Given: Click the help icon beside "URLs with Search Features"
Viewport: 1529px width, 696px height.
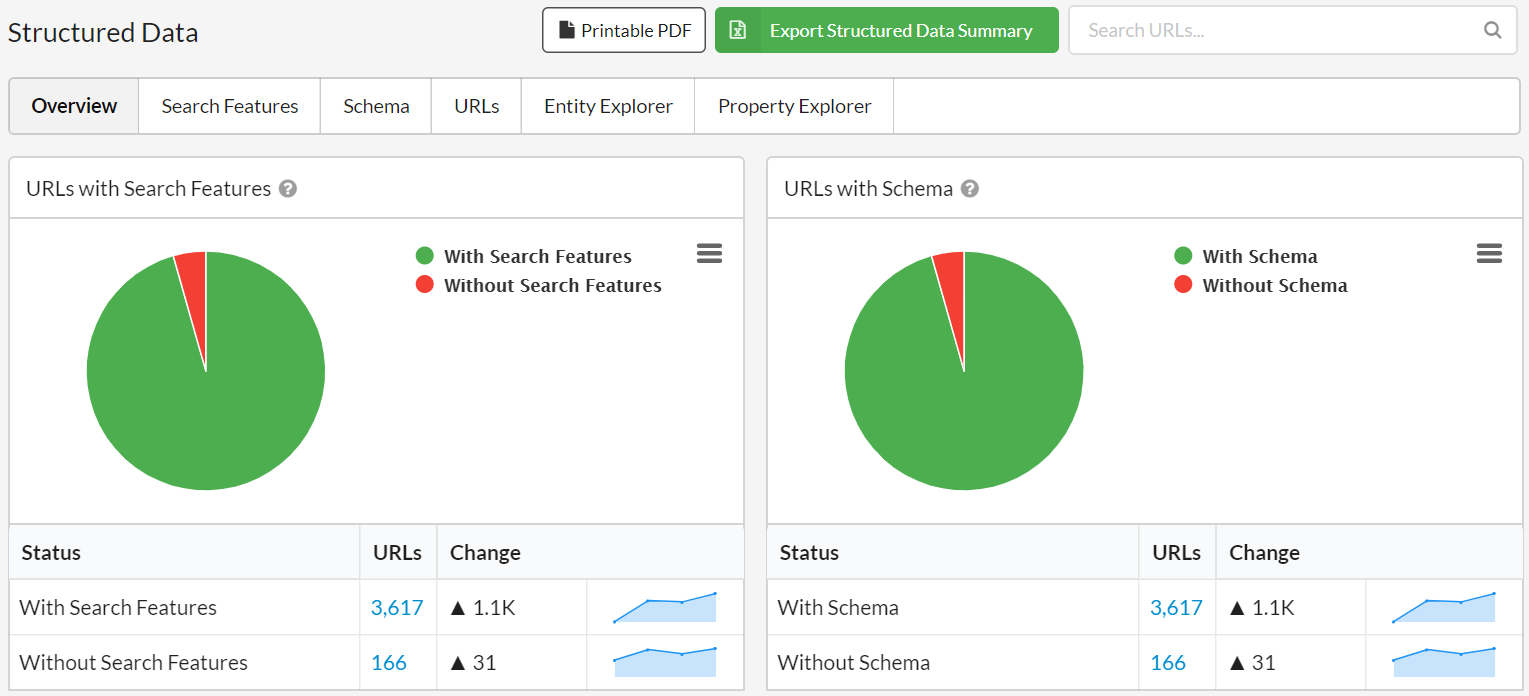Looking at the screenshot, I should point(287,188).
